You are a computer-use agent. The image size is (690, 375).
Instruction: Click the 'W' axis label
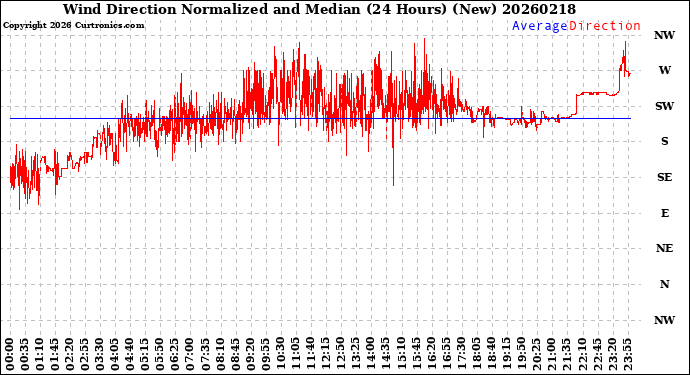tap(664, 70)
